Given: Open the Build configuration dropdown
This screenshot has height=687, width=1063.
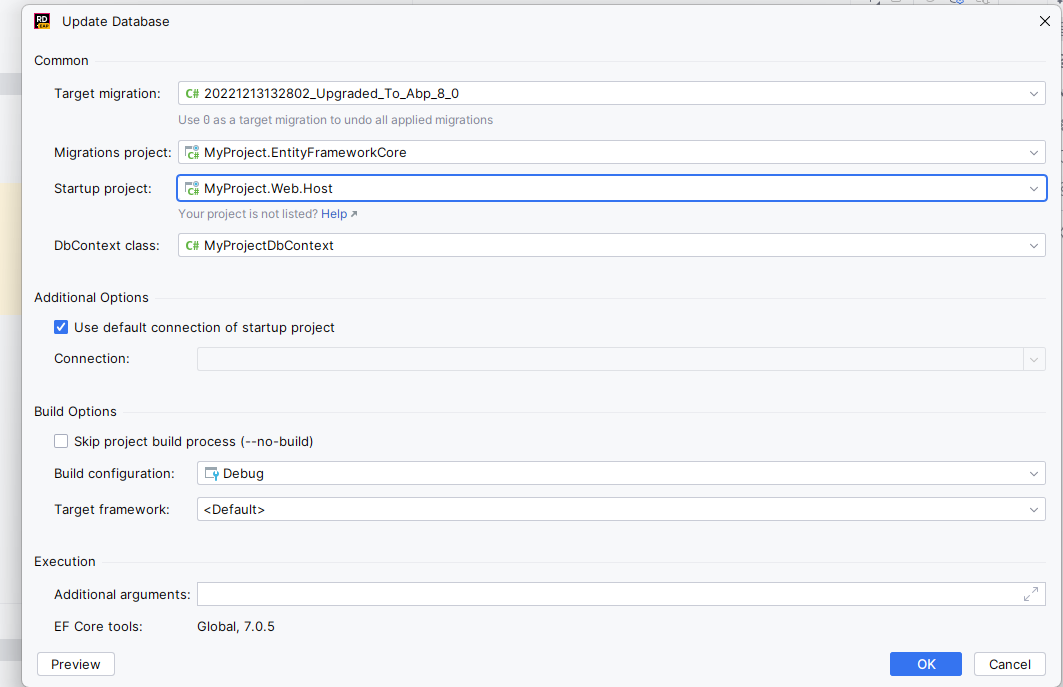Looking at the screenshot, I should click(1034, 473).
